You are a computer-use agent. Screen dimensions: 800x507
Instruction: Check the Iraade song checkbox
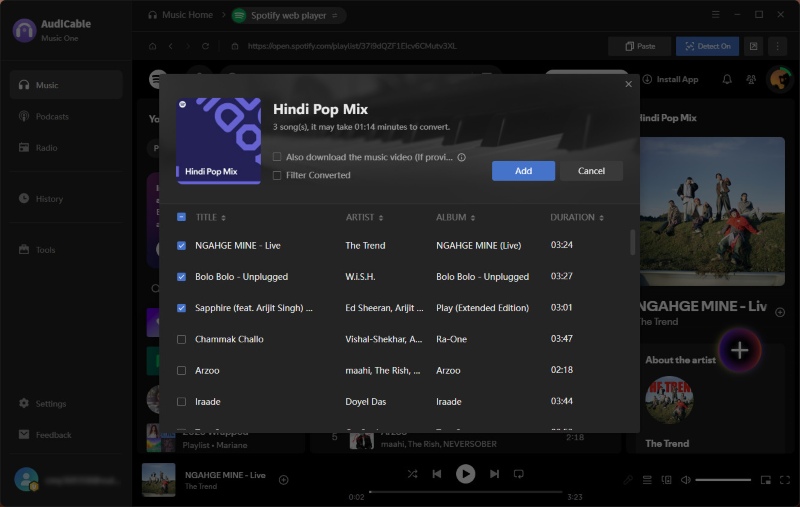tap(181, 401)
